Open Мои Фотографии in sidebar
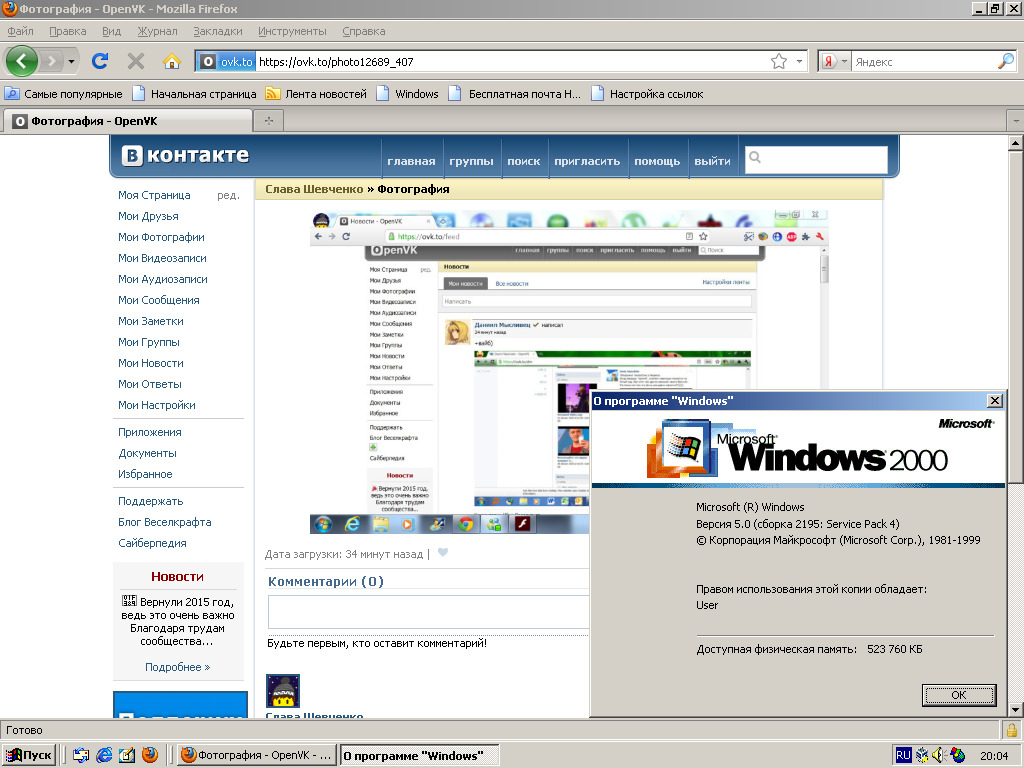The width and height of the screenshot is (1024, 768). click(x=161, y=236)
